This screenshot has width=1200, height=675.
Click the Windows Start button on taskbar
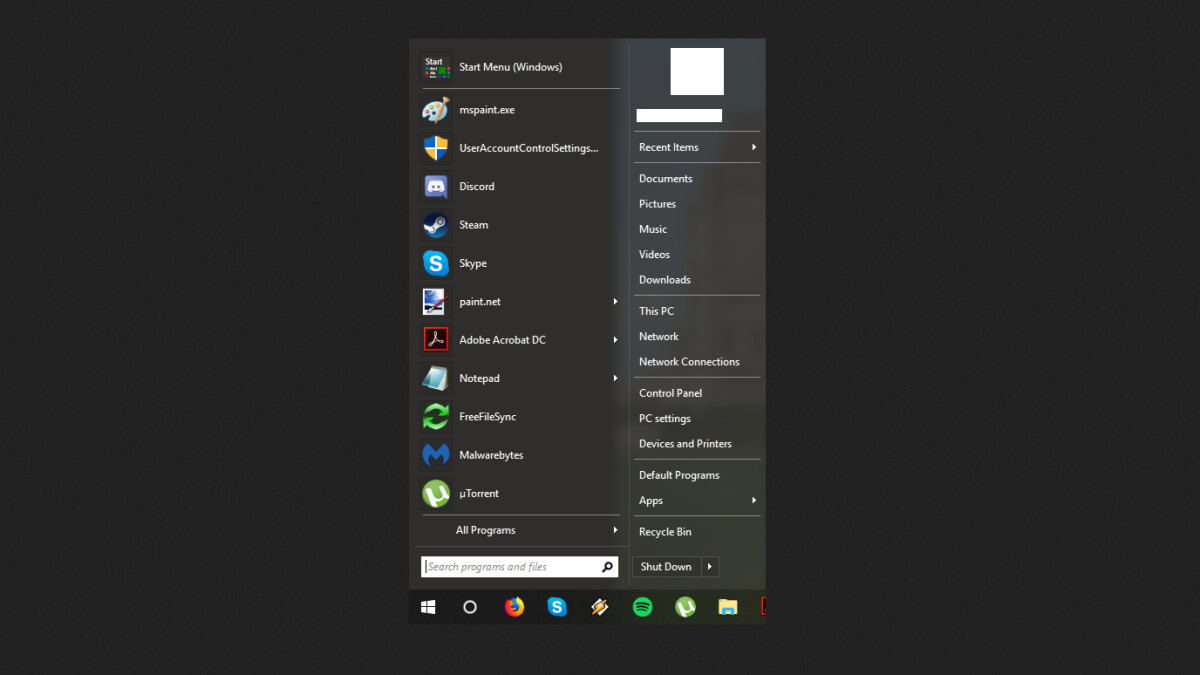click(x=428, y=607)
